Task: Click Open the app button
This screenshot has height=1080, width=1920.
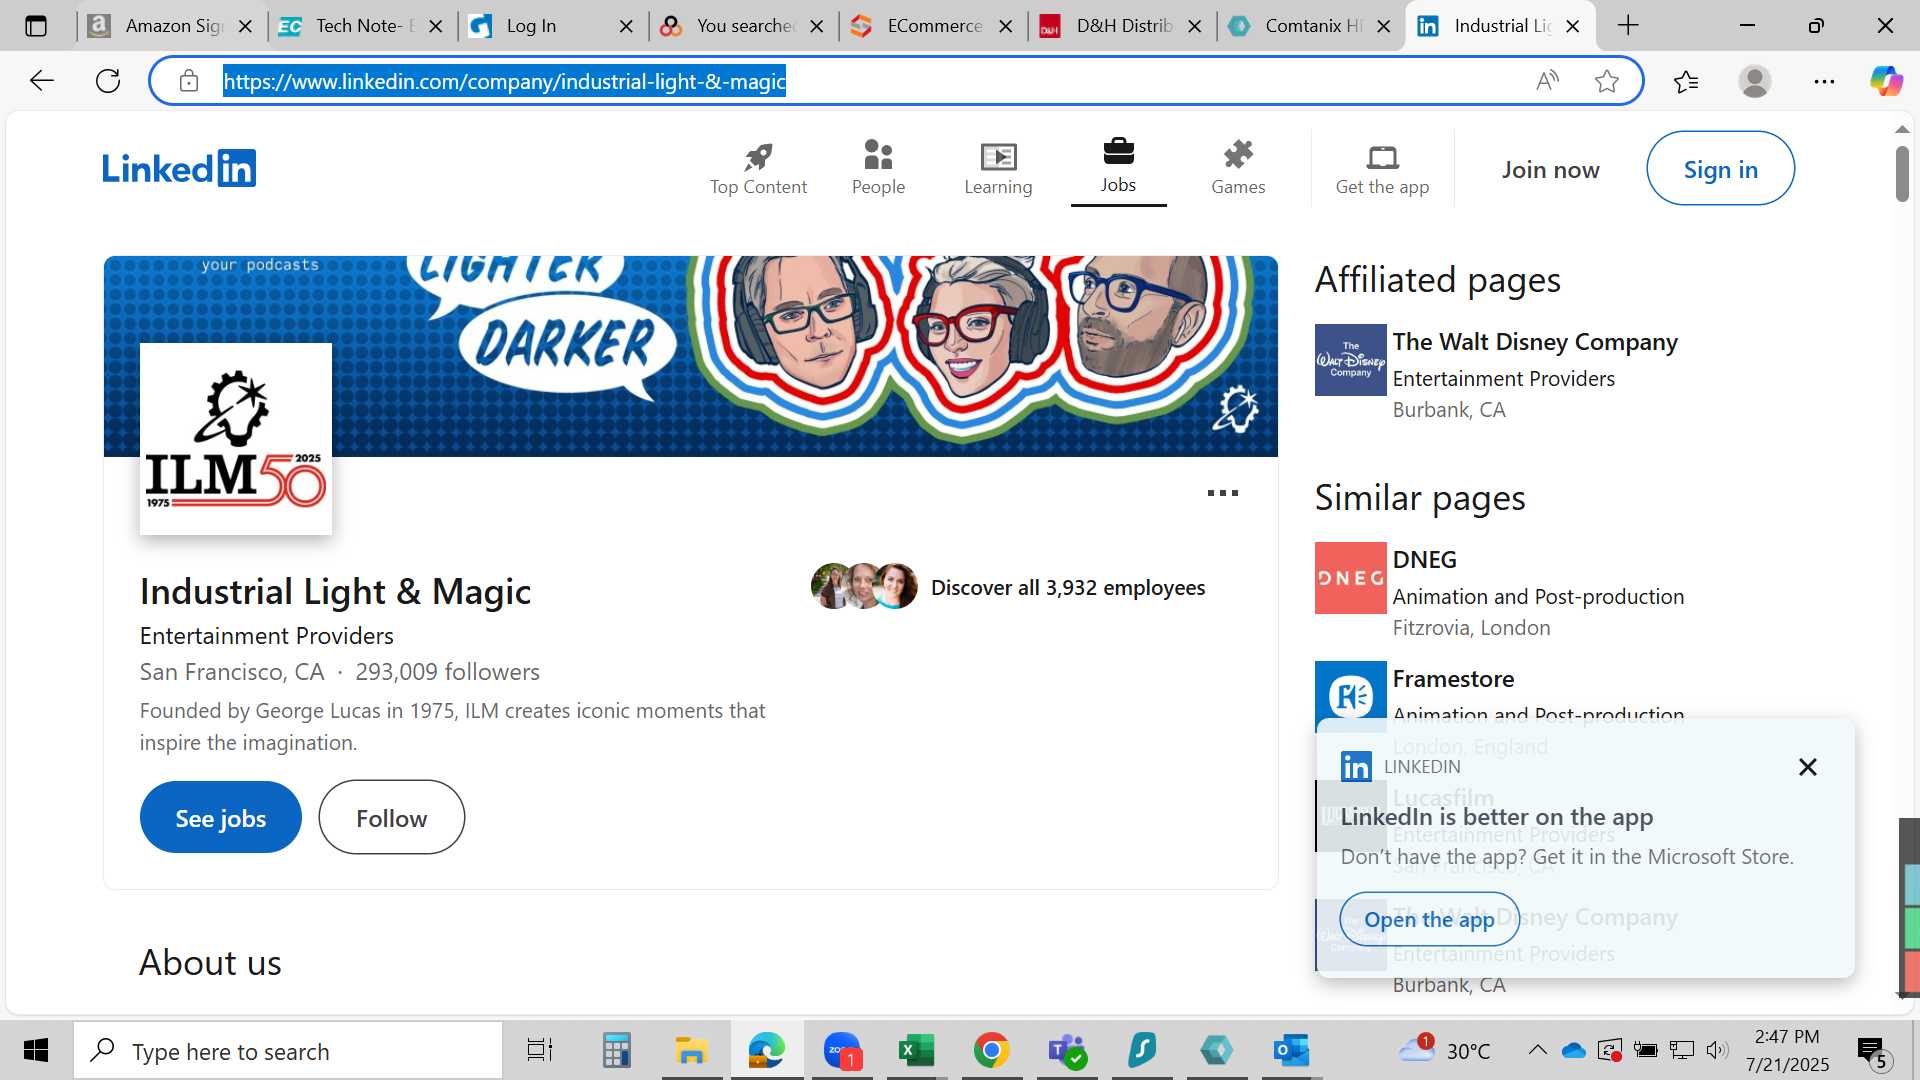Action: point(1429,919)
